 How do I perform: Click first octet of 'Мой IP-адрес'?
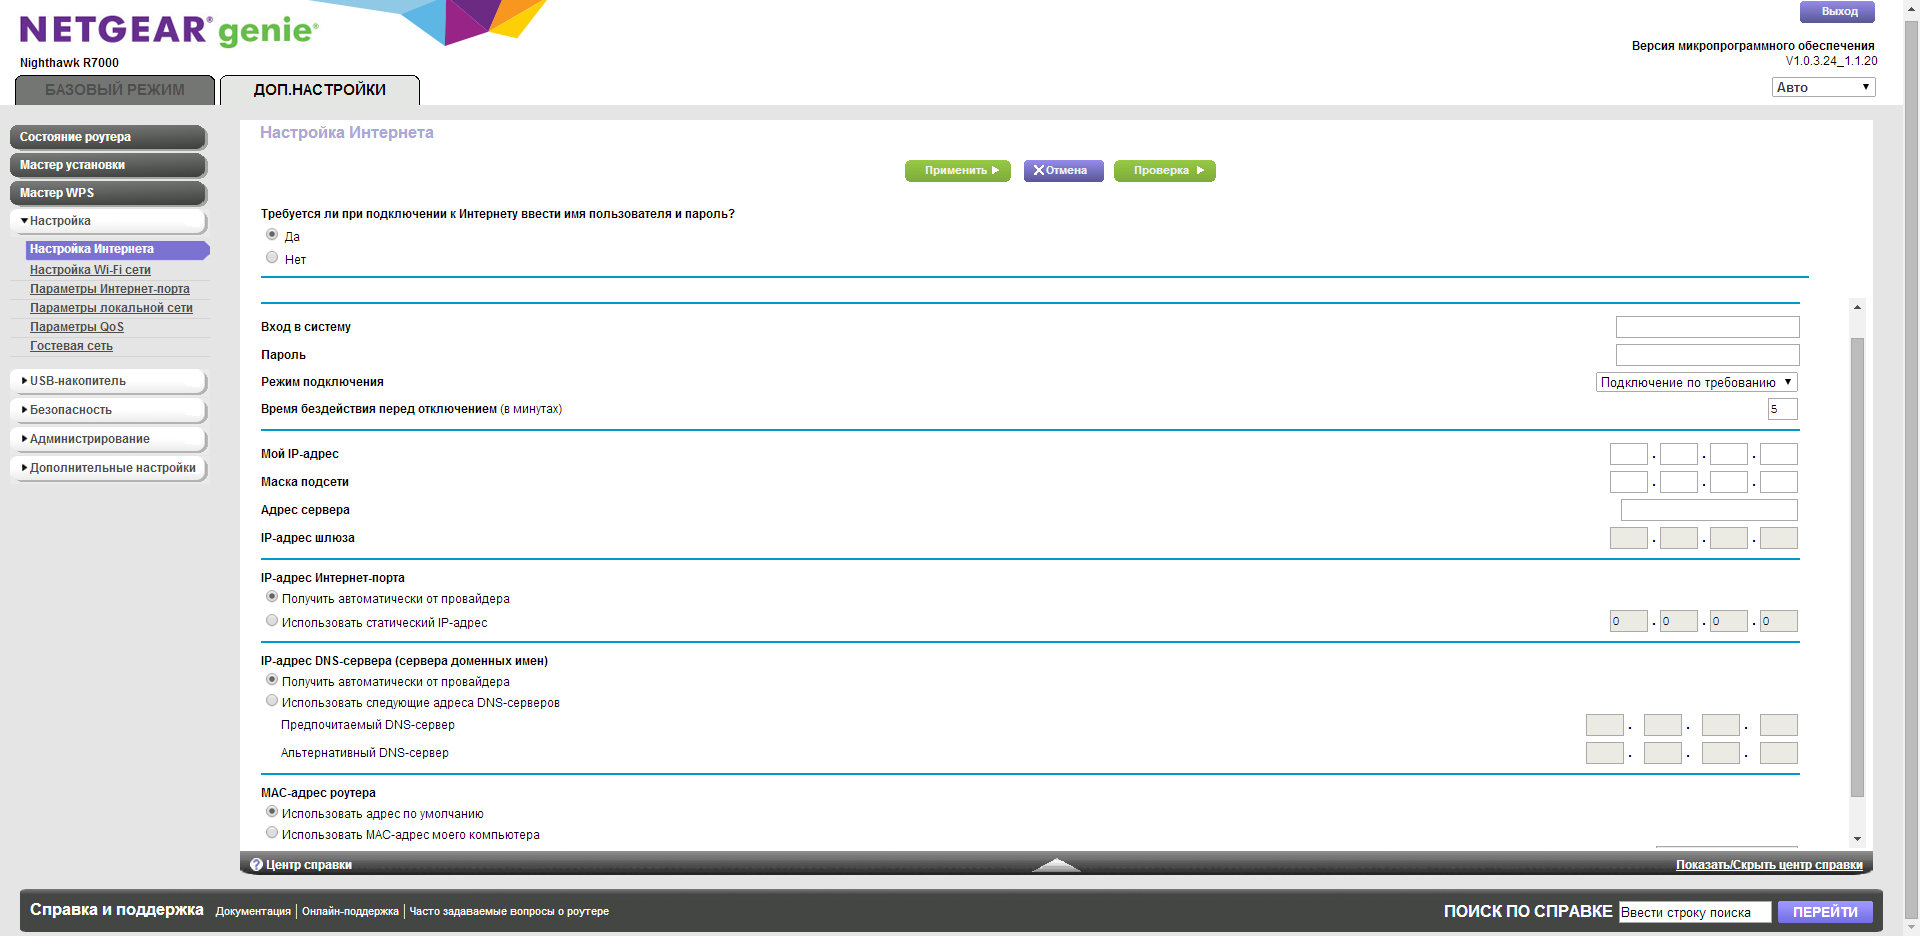click(1629, 454)
